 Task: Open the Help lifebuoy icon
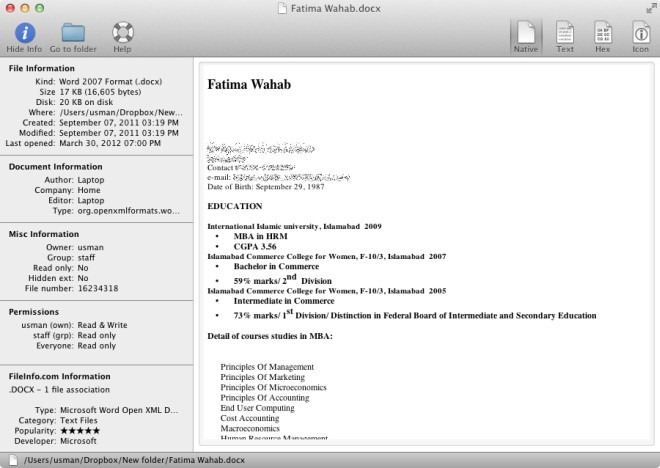click(123, 33)
